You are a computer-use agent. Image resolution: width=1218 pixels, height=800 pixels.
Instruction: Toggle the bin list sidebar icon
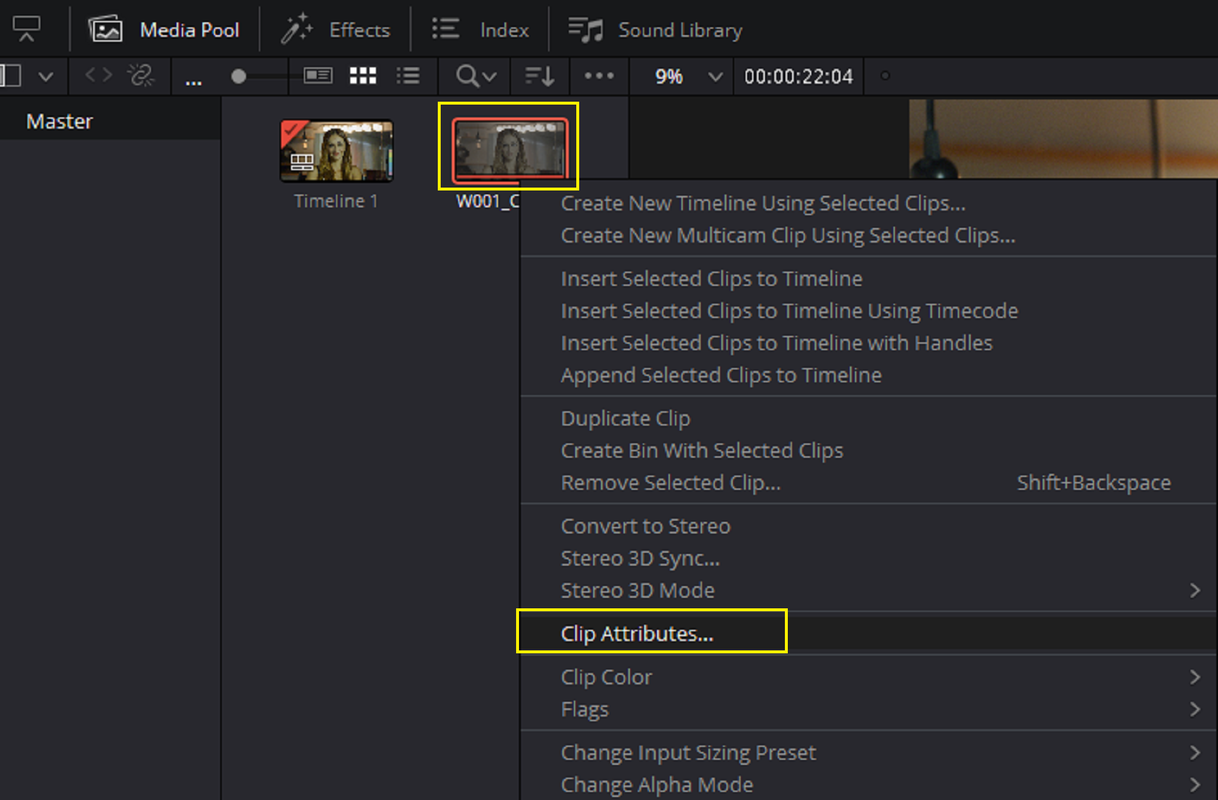[12, 76]
